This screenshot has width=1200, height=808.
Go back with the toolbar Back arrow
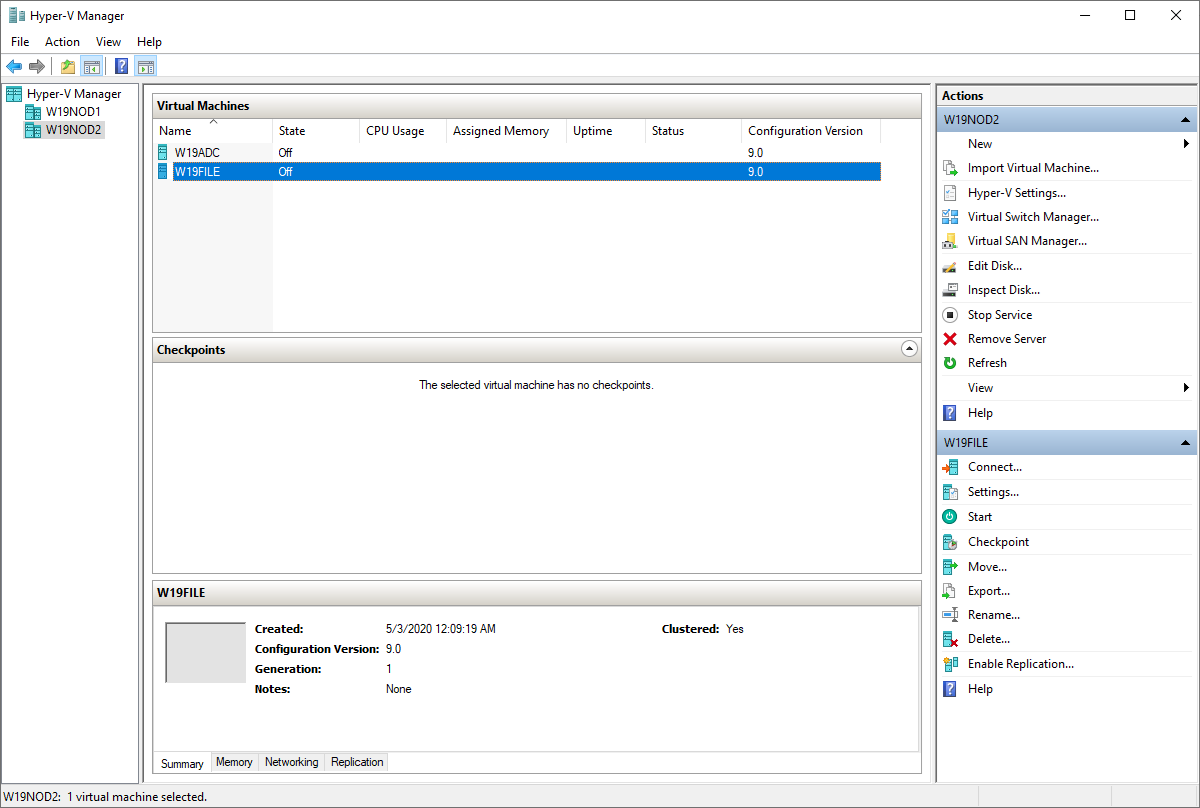pos(14,67)
